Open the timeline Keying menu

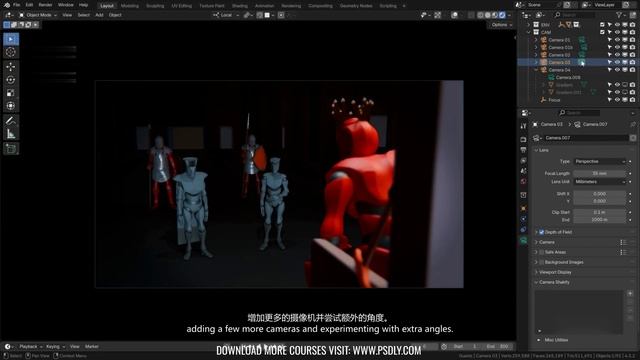[x=55, y=347]
